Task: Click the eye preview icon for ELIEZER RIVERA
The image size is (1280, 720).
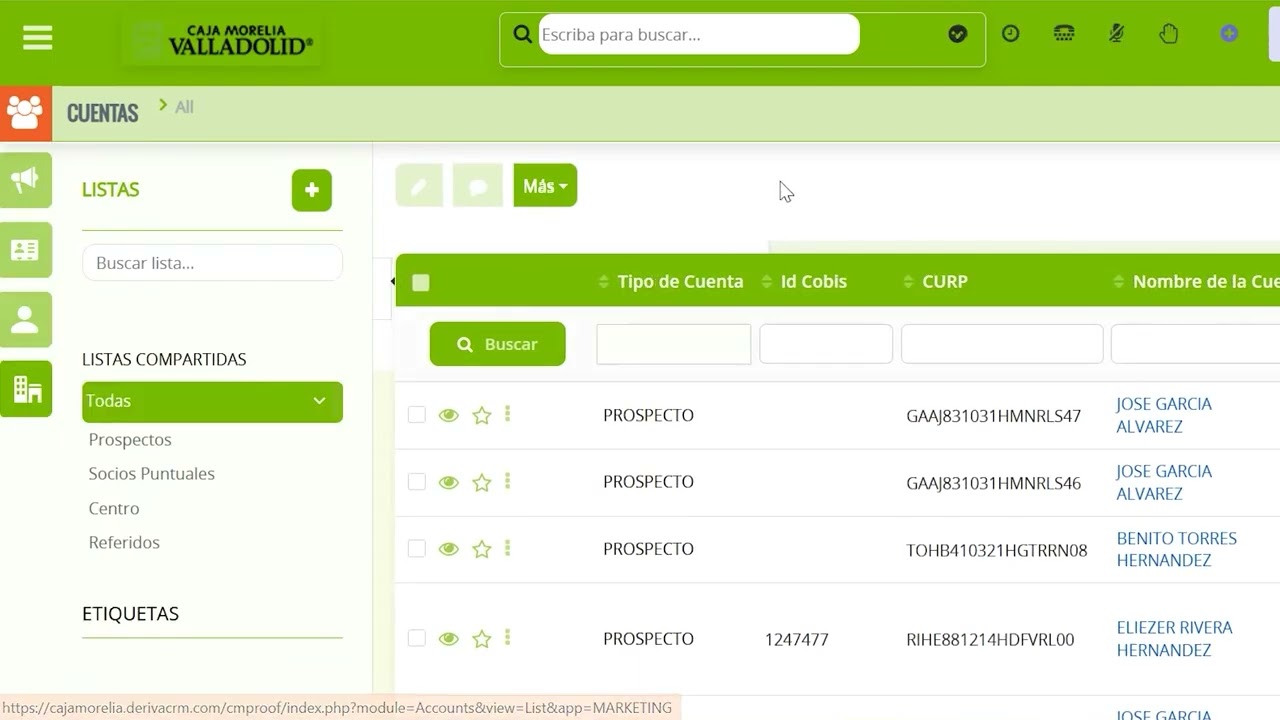Action: [x=449, y=639]
